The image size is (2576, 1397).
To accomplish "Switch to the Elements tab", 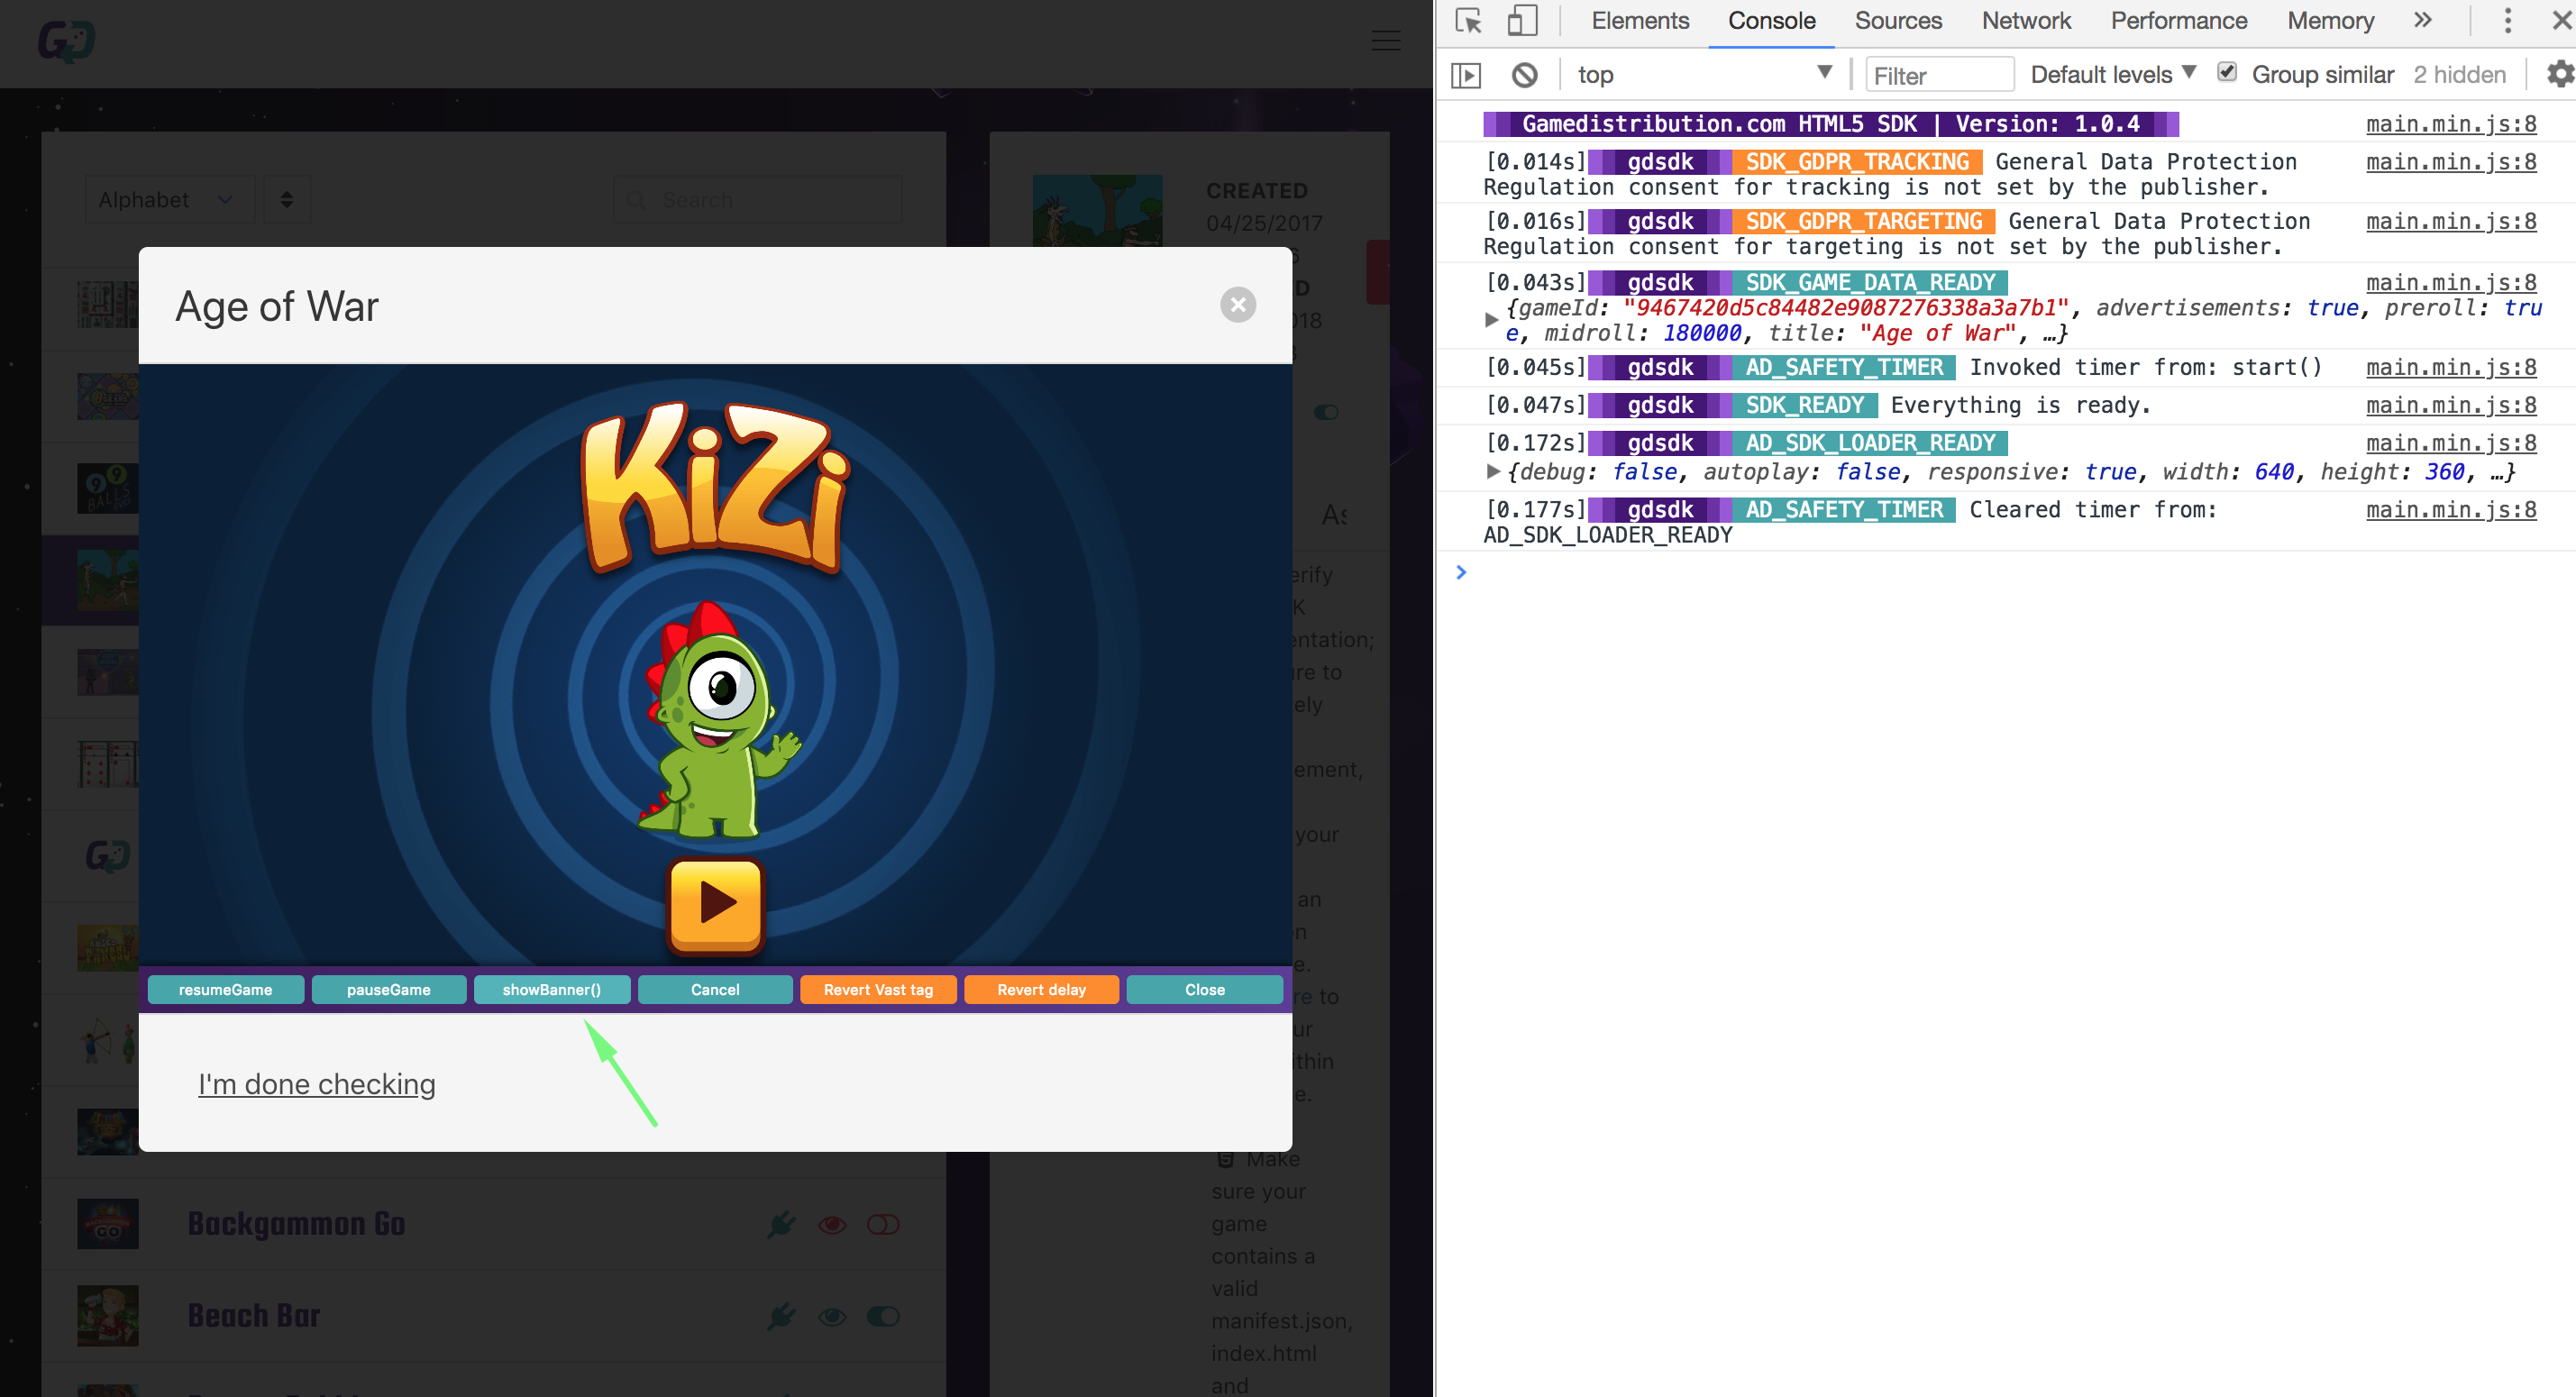I will pos(1640,21).
